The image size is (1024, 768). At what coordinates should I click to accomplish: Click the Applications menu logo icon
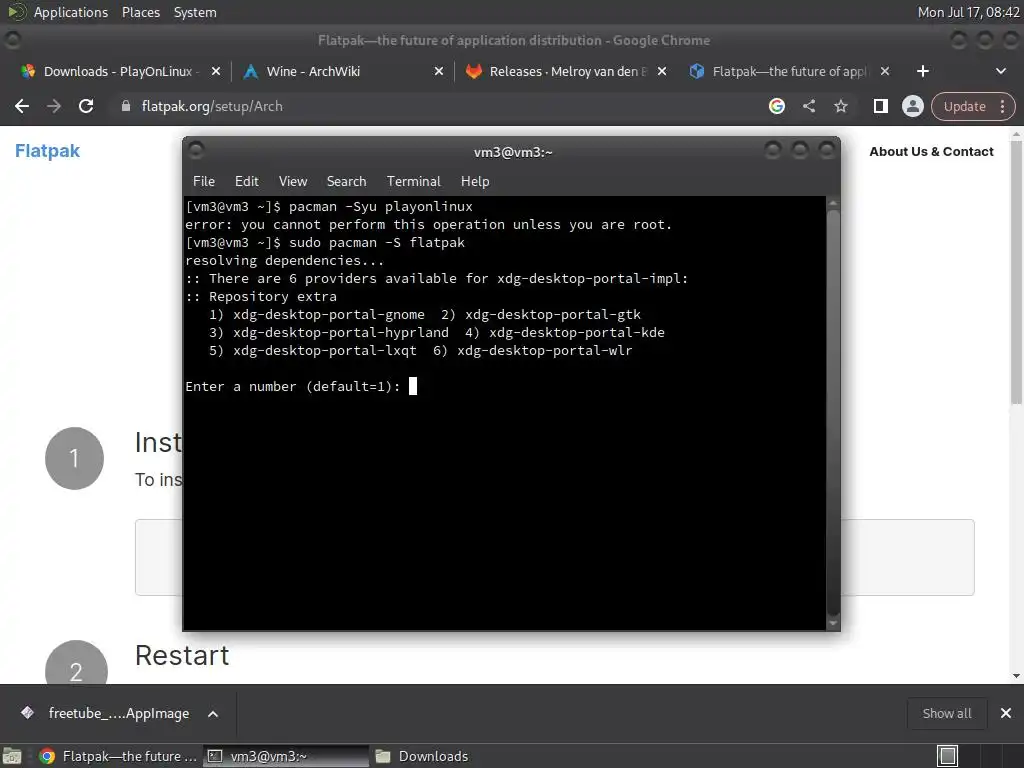pos(16,12)
